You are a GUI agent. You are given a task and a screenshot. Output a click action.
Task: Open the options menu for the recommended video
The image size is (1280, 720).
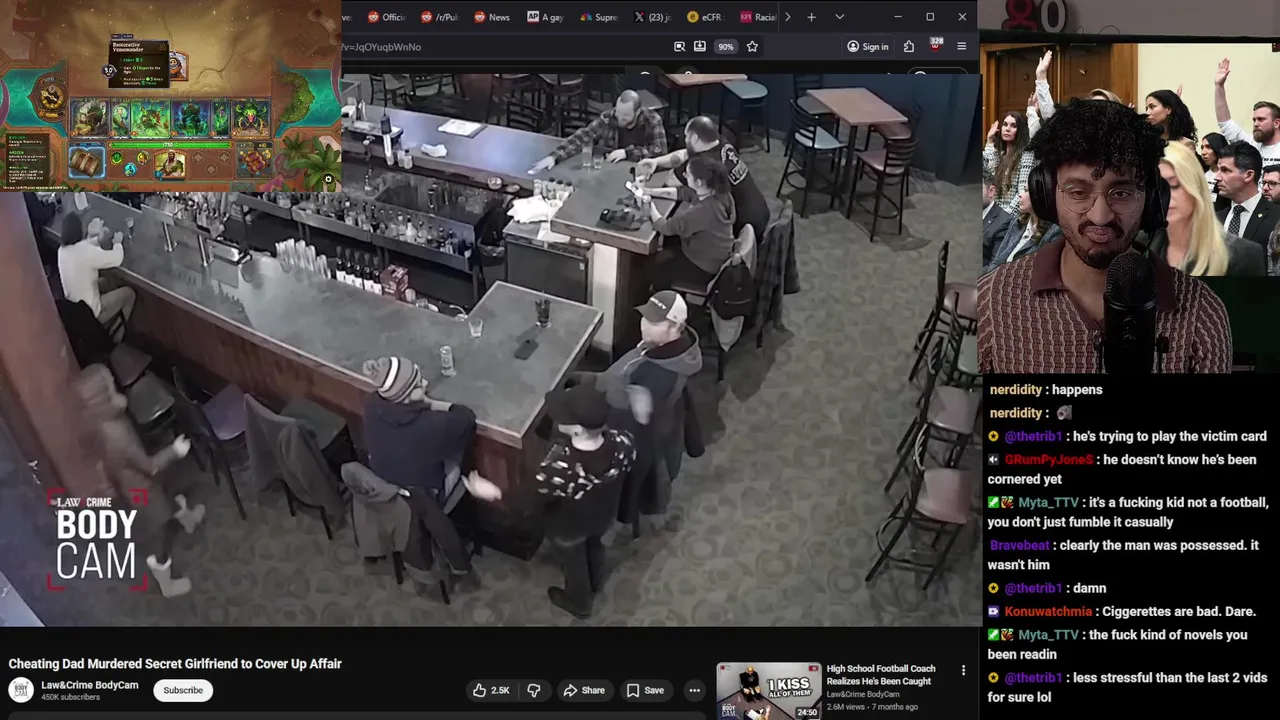[x=963, y=670]
